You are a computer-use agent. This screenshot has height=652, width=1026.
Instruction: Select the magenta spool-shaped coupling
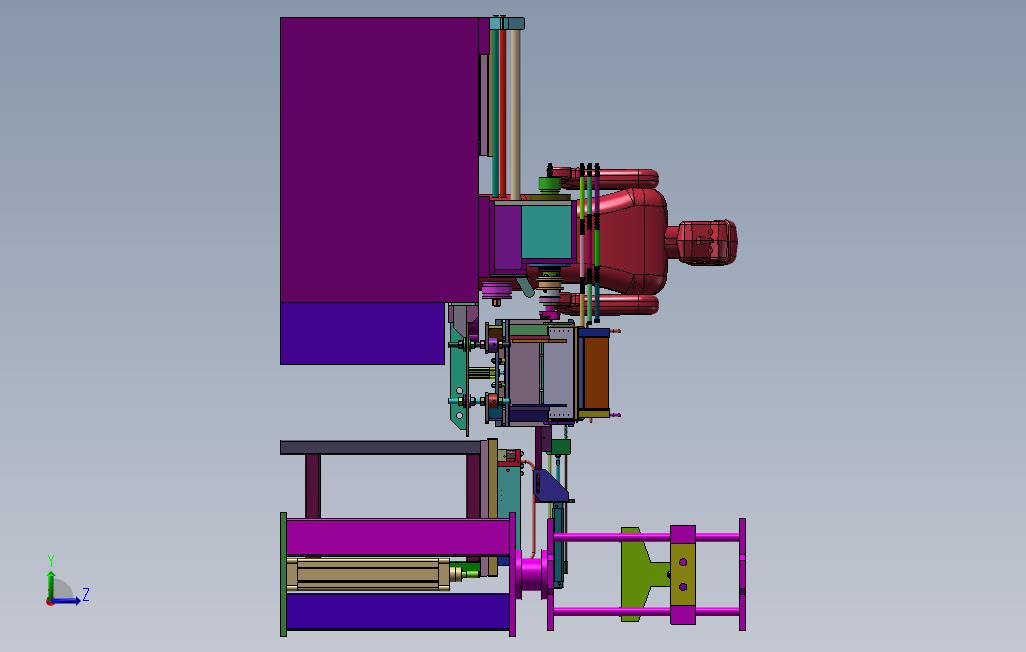click(x=532, y=575)
